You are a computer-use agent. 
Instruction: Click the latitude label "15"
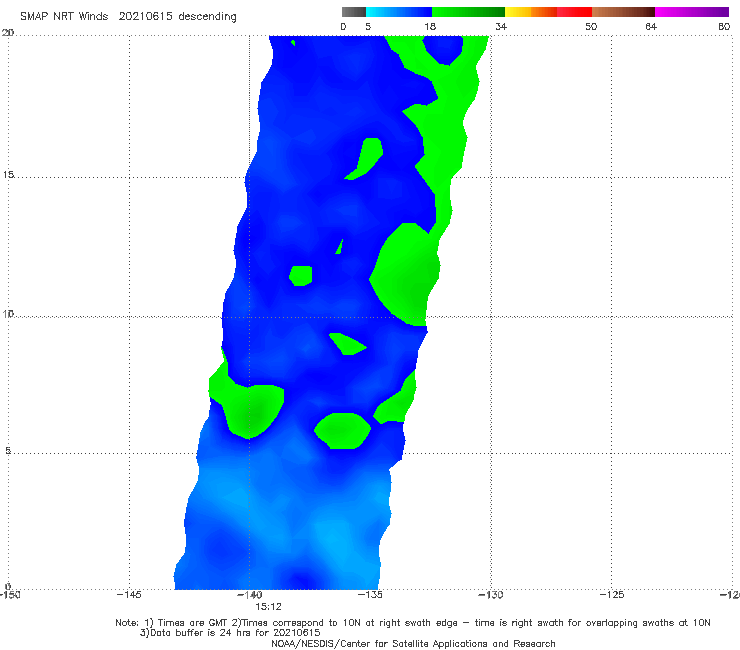[x=8, y=175]
